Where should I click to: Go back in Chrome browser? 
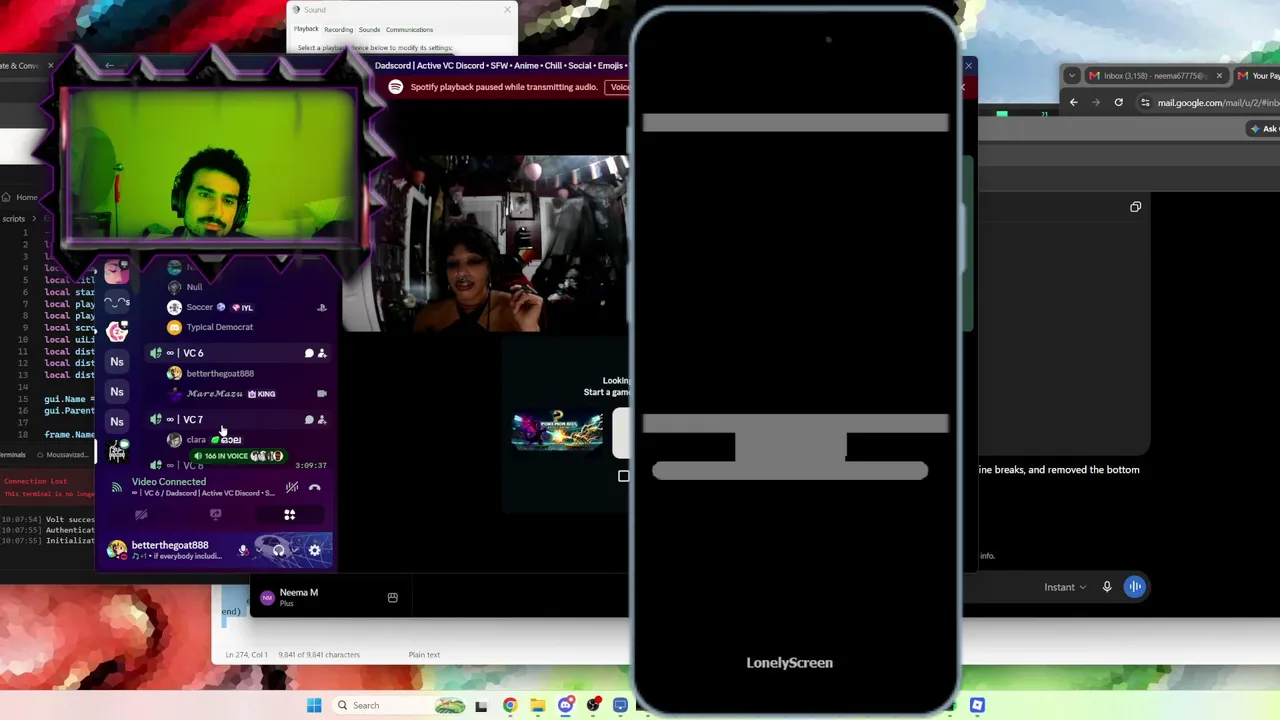click(1074, 102)
